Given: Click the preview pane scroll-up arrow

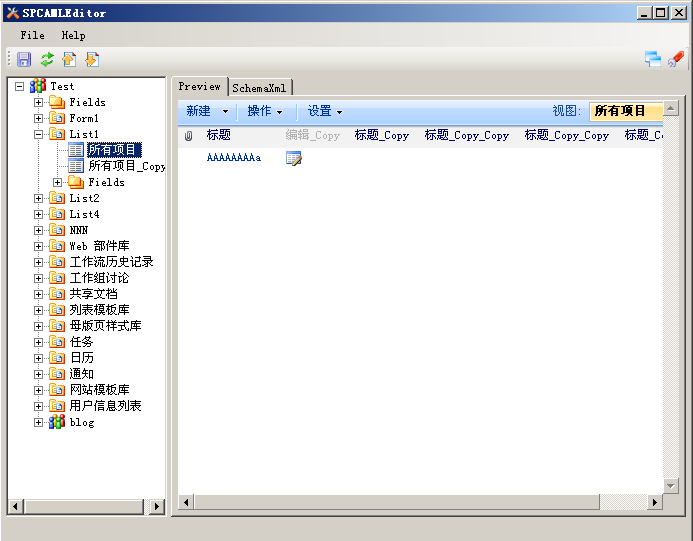Looking at the screenshot, I should [670, 108].
